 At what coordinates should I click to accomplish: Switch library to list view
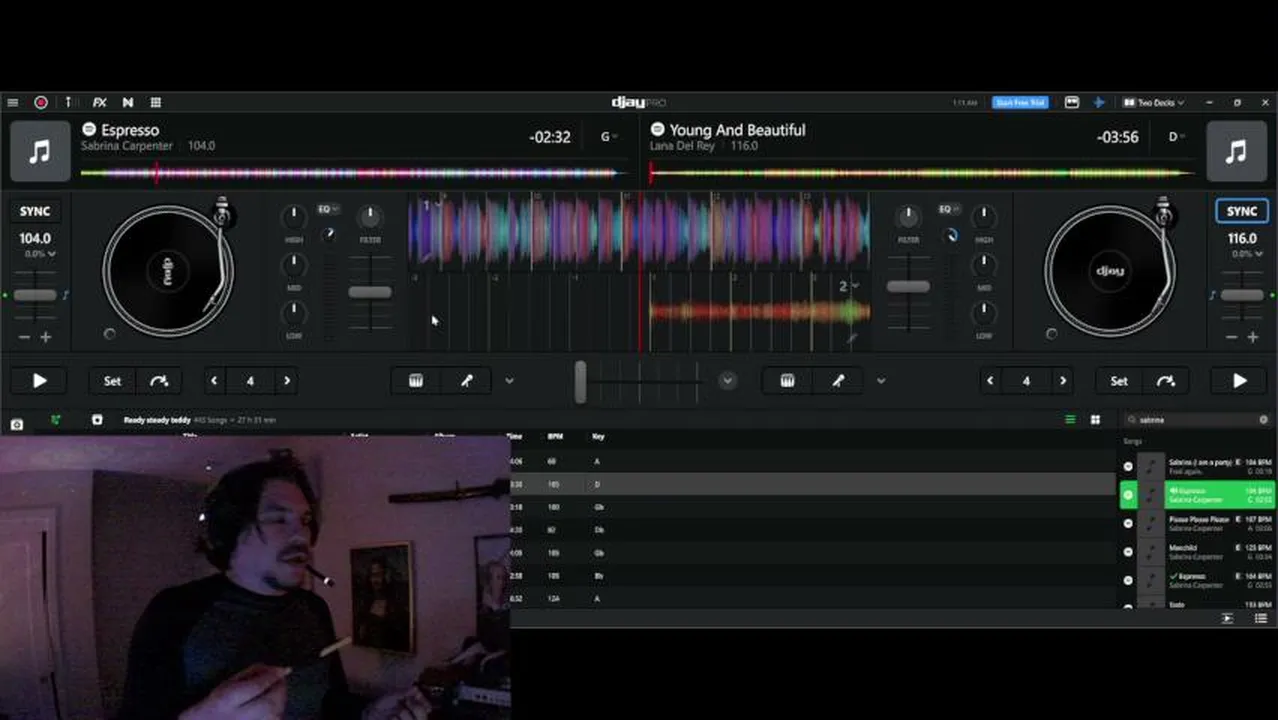click(1070, 420)
